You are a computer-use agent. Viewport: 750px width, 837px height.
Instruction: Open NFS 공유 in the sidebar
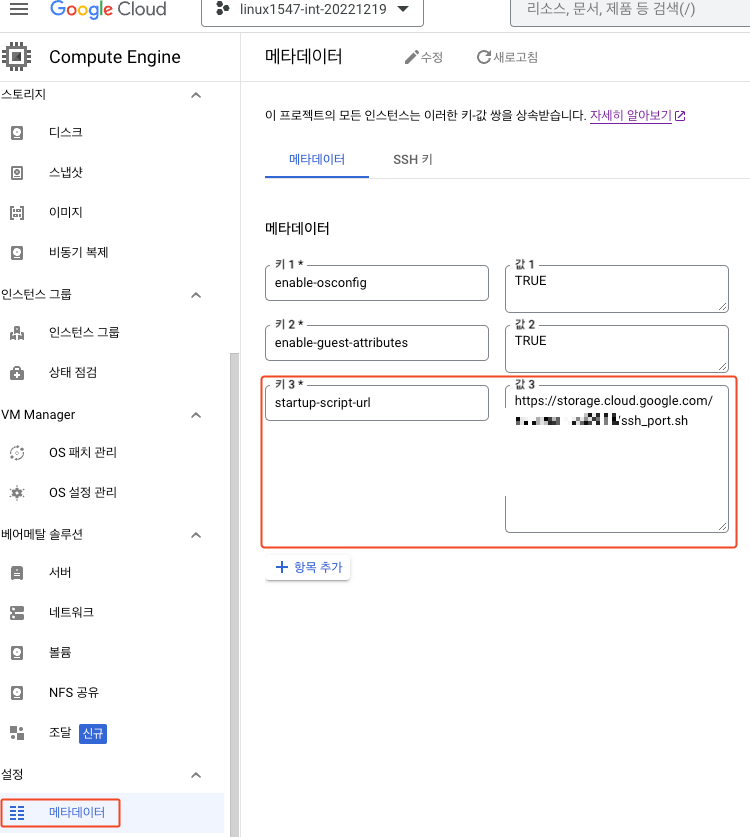coord(74,693)
